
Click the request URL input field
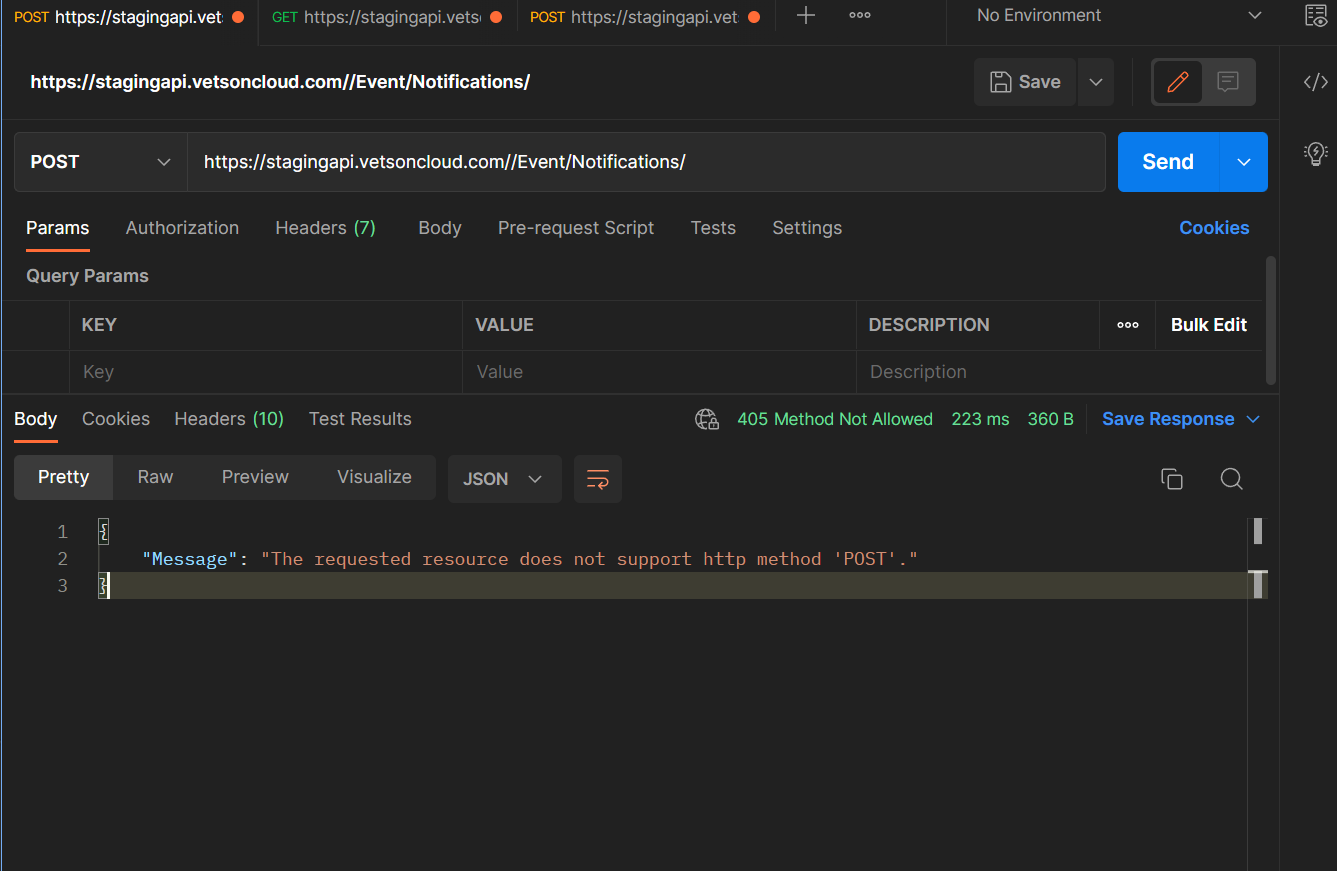point(645,162)
